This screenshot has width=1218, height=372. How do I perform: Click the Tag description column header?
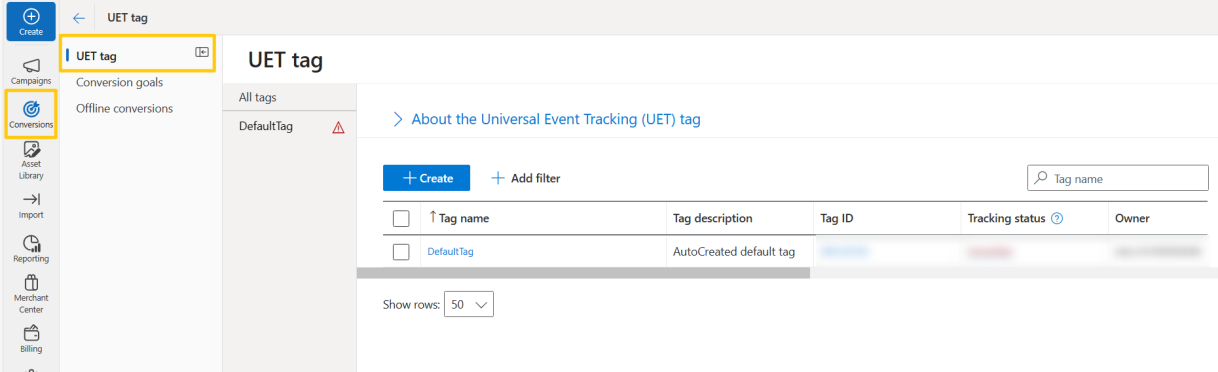coord(712,218)
